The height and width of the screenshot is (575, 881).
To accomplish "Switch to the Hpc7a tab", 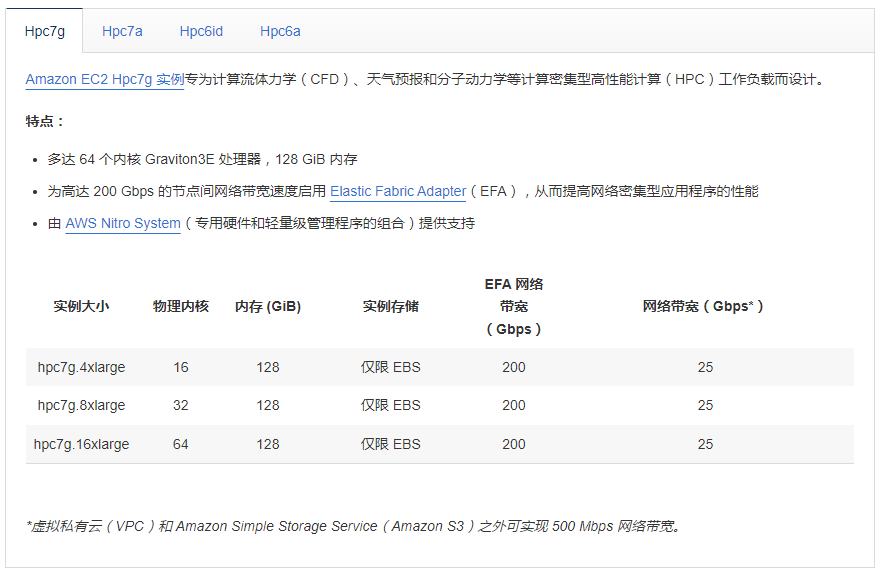I will (x=122, y=31).
